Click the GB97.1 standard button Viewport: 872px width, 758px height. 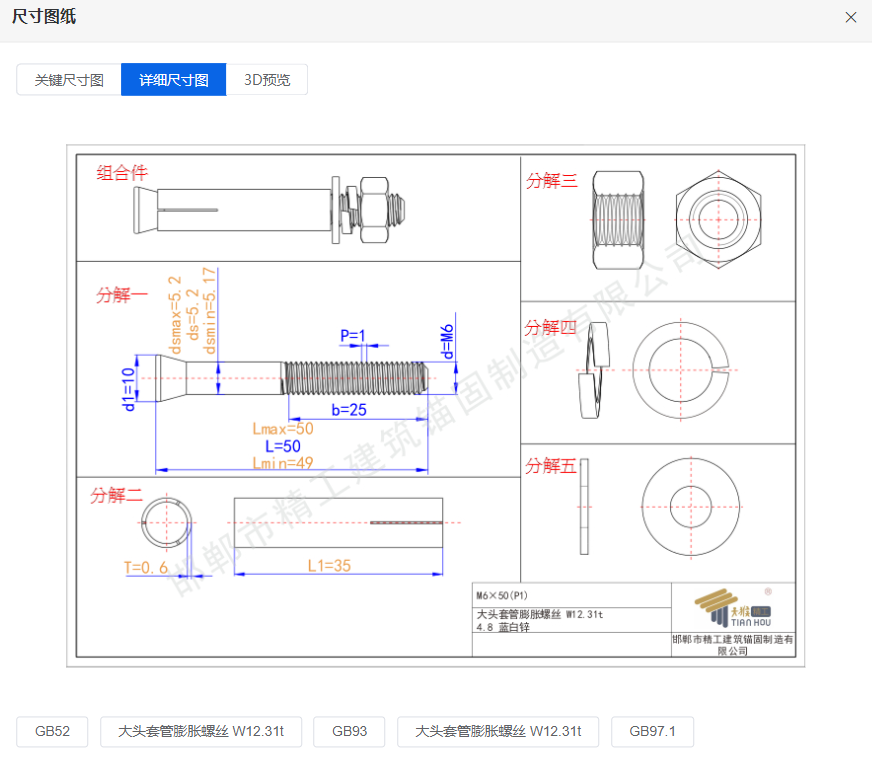(652, 731)
